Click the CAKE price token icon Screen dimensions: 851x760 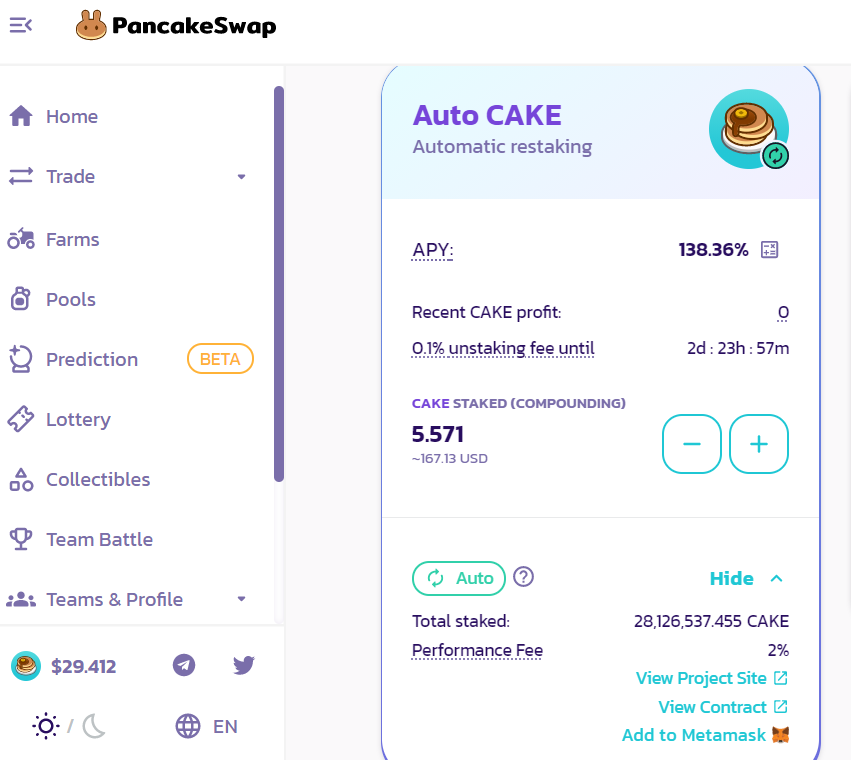[x=26, y=666]
